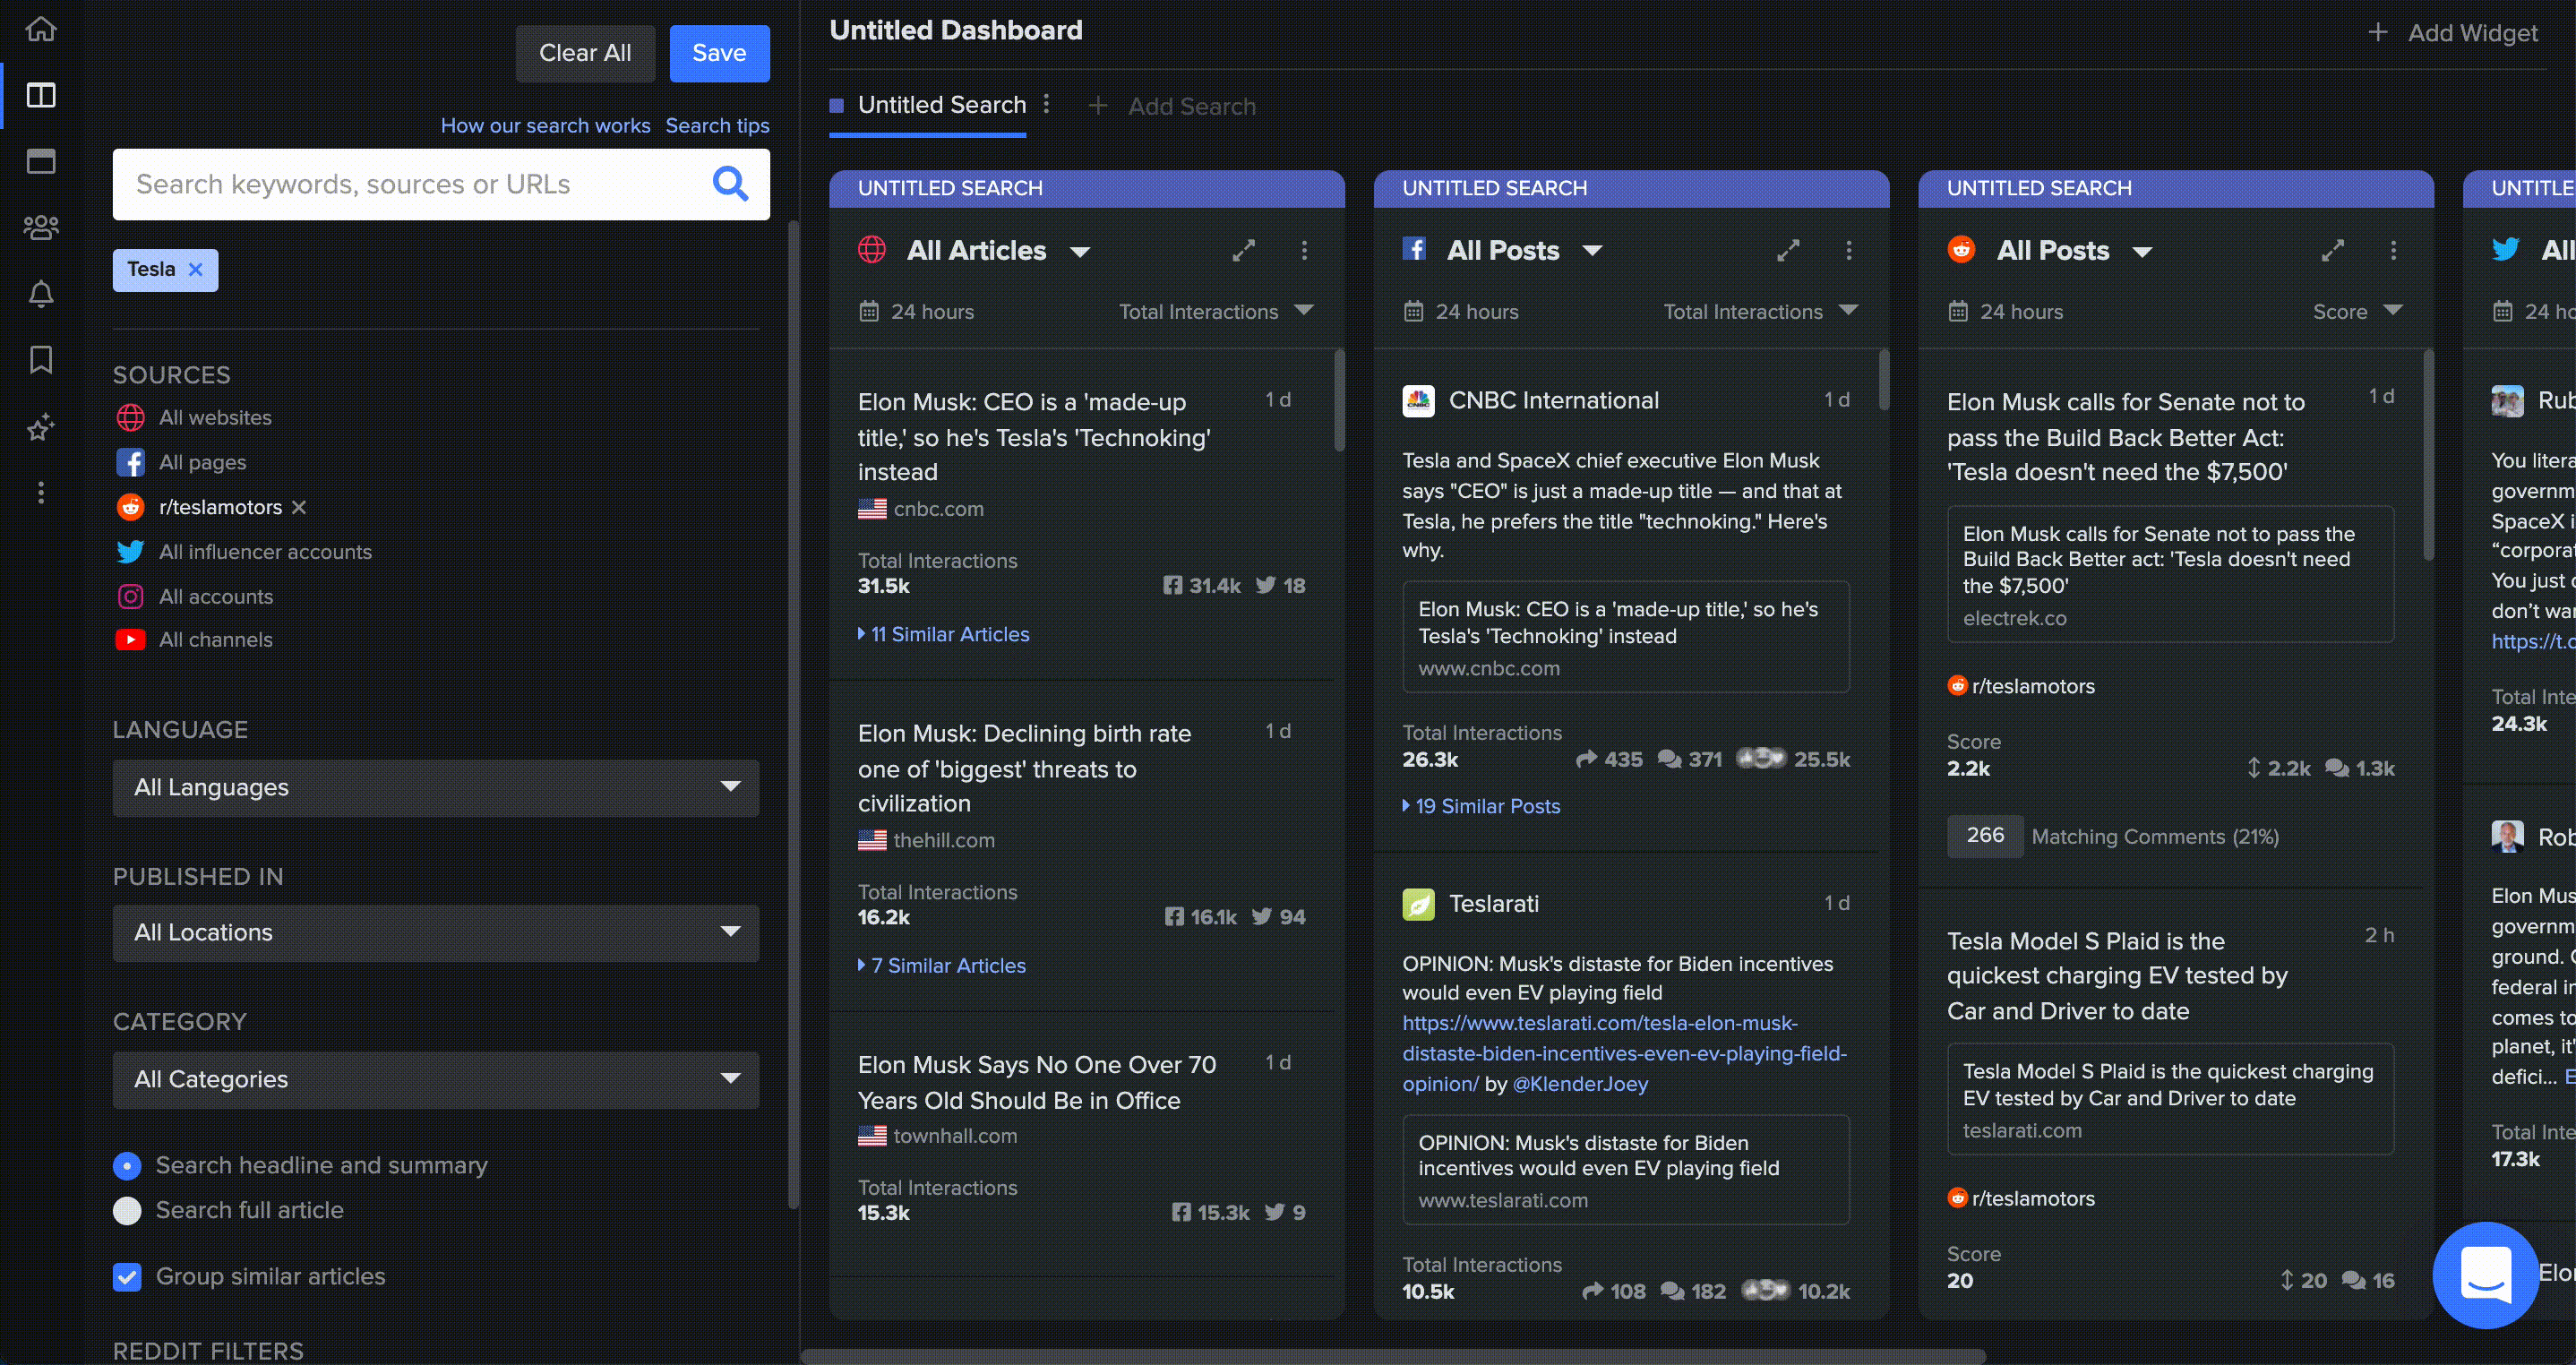Expand the Facebook All Posts column
The width and height of the screenshot is (2576, 1365).
1788,250
